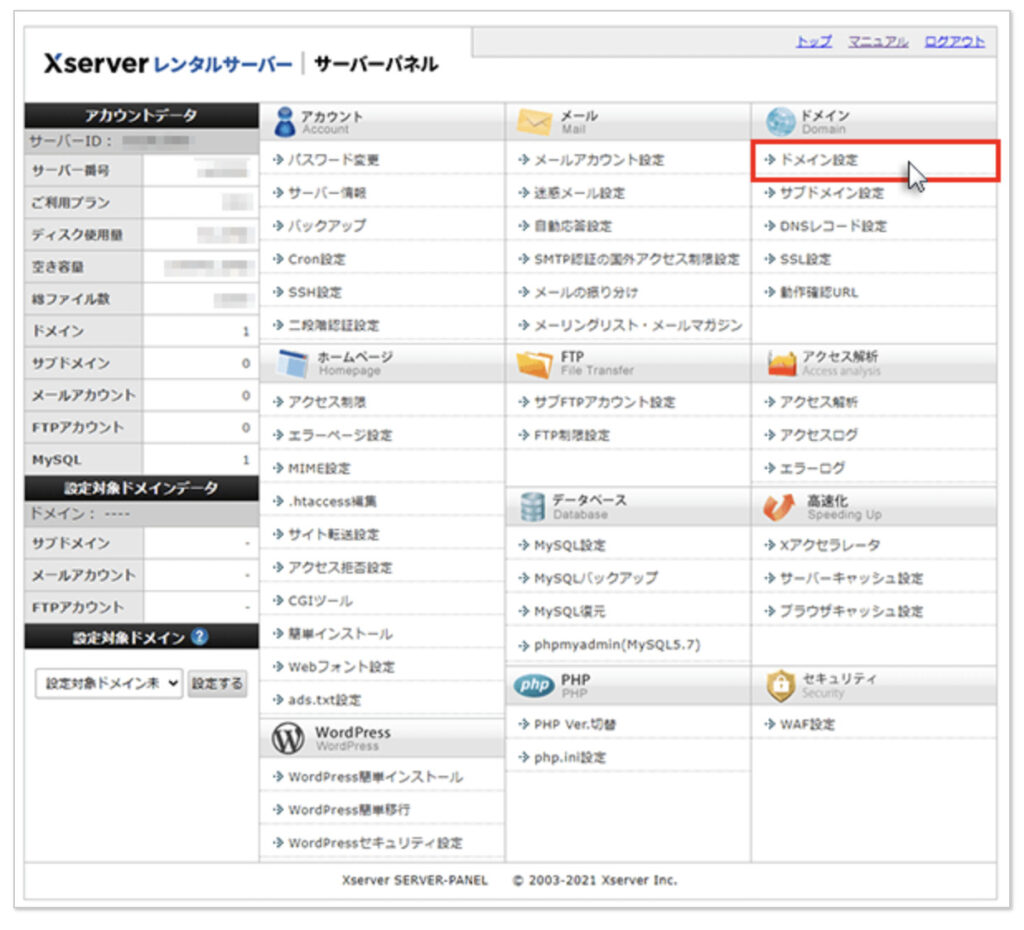Open メーリングリスト・メールマガジン
Screen dimensions: 1024x930
pos(638,326)
